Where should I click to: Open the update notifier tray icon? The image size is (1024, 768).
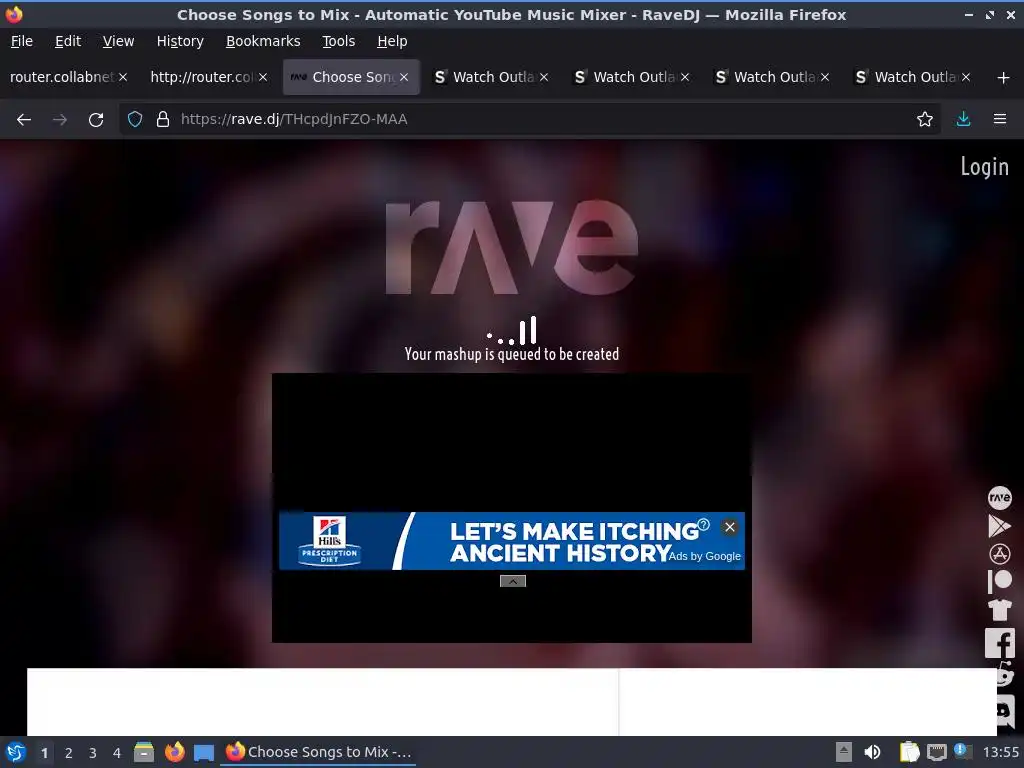[x=963, y=751]
